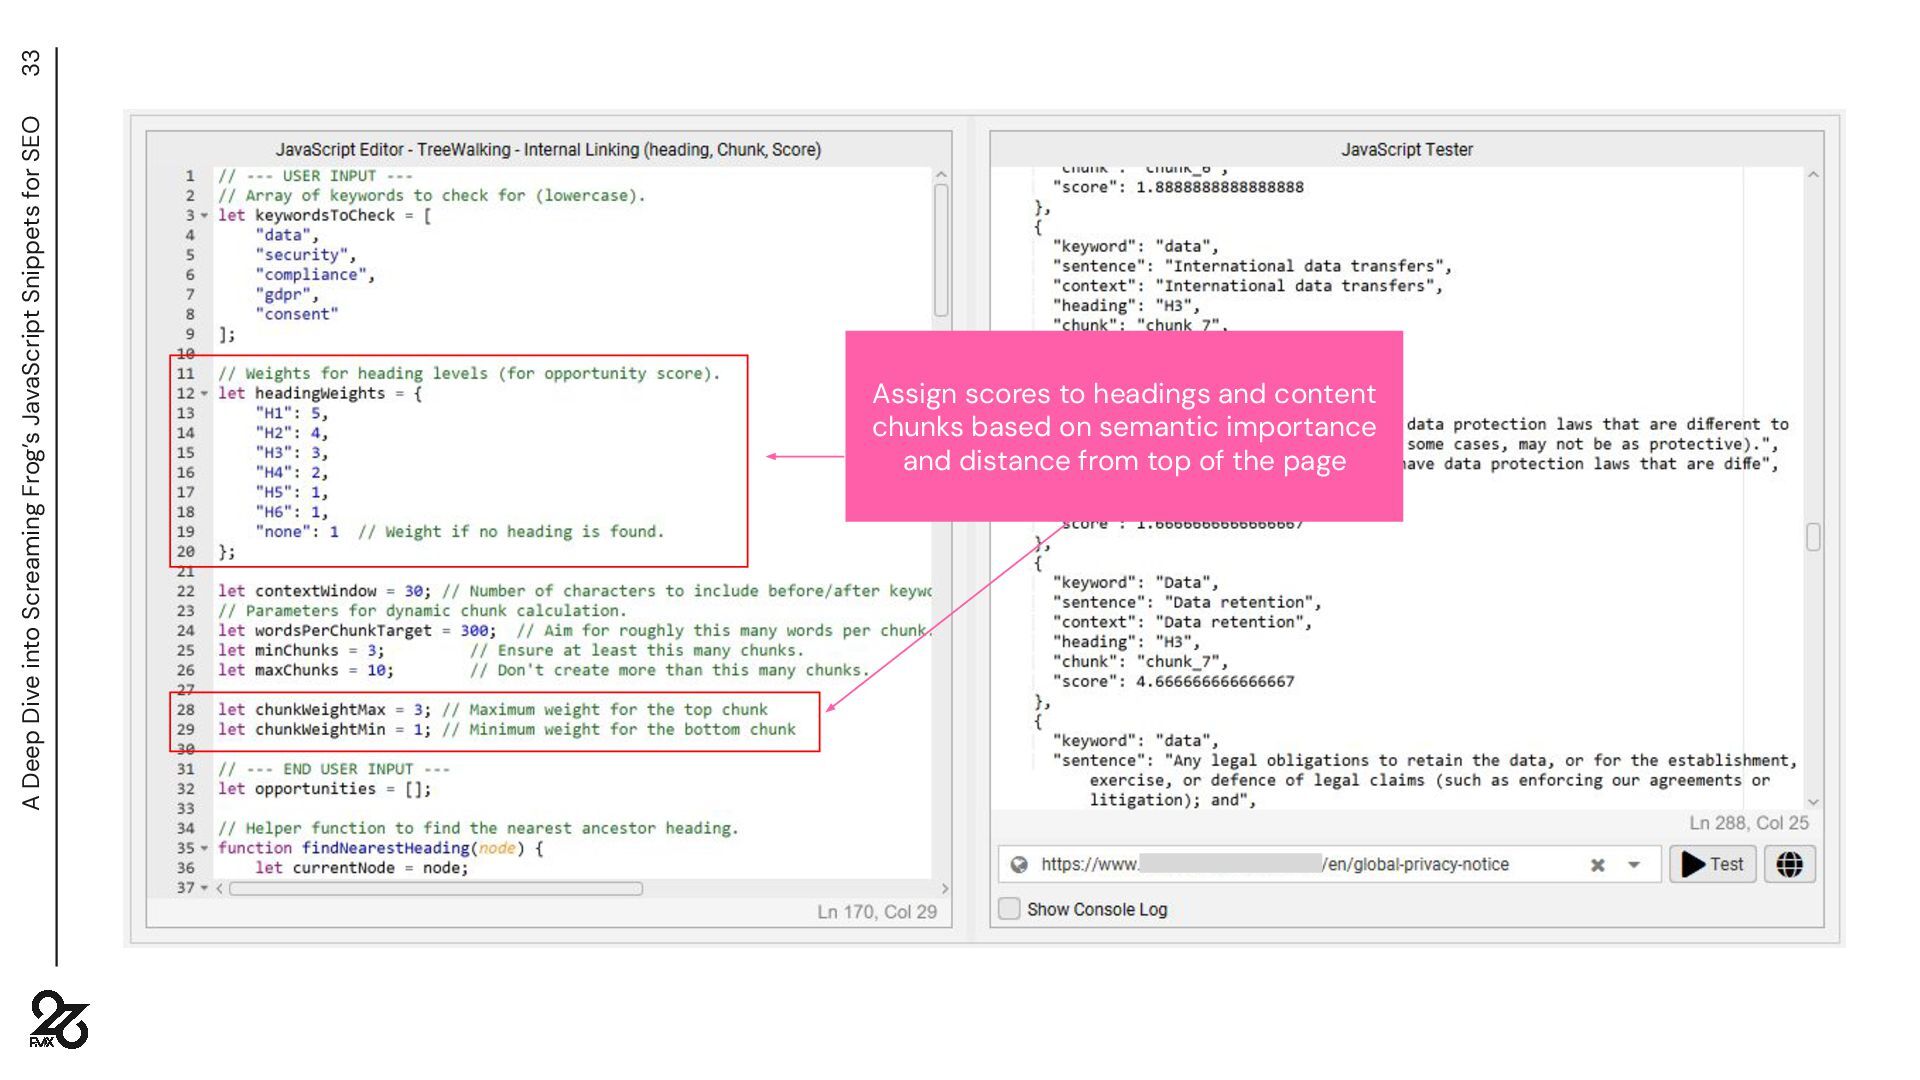Viewport: 1920px width, 1080px height.
Task: Enable the Show Console Log checkbox
Action: point(1009,909)
